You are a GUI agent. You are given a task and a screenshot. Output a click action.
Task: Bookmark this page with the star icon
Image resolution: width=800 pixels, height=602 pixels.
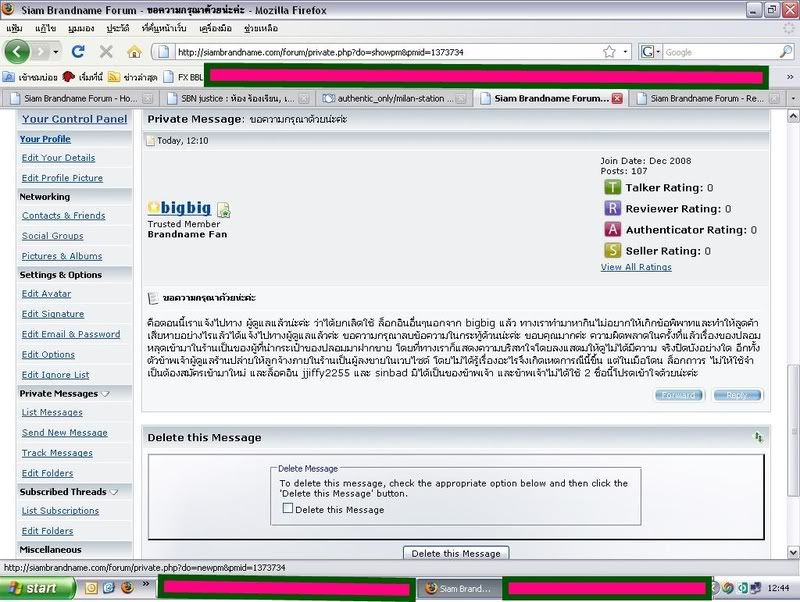click(x=609, y=51)
